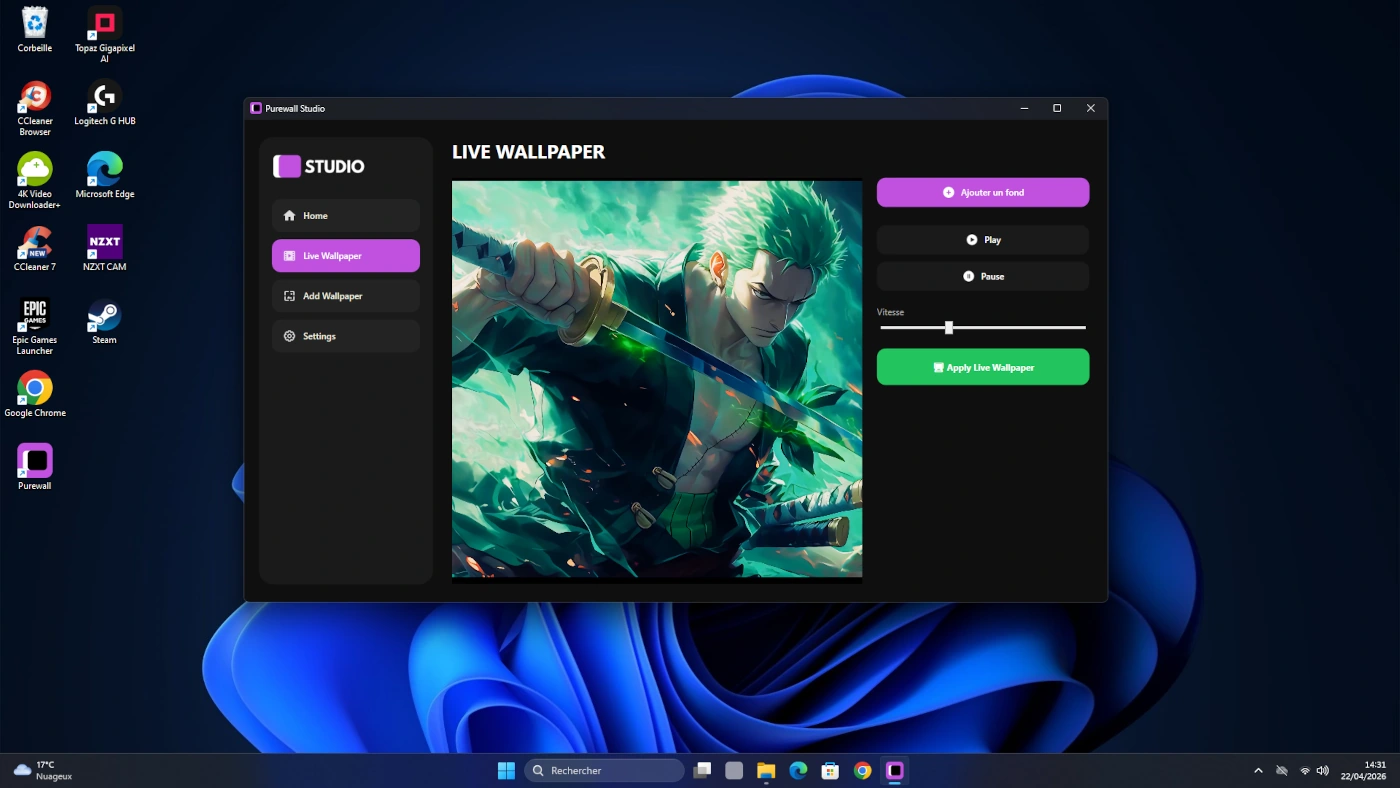Select Live Wallpaper sidebar item
The width and height of the screenshot is (1400, 788).
tap(345, 256)
